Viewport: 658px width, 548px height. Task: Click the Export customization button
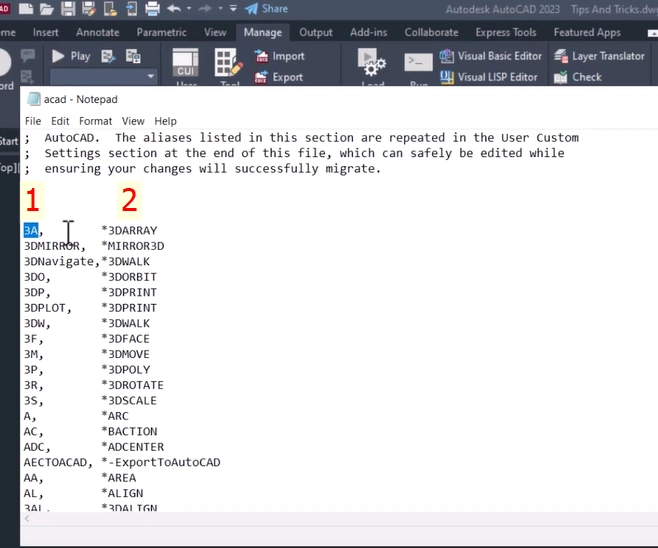pyautogui.click(x=279, y=77)
